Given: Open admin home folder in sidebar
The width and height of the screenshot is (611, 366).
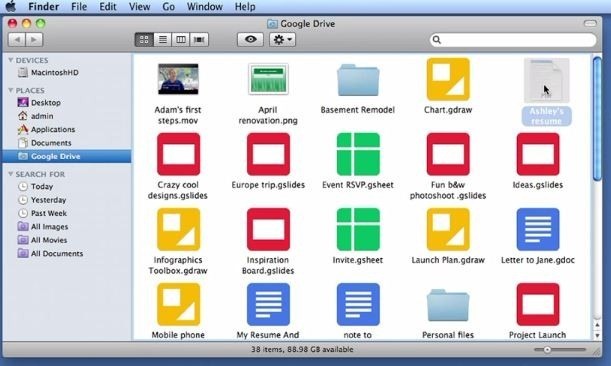Looking at the screenshot, I should pos(35,116).
